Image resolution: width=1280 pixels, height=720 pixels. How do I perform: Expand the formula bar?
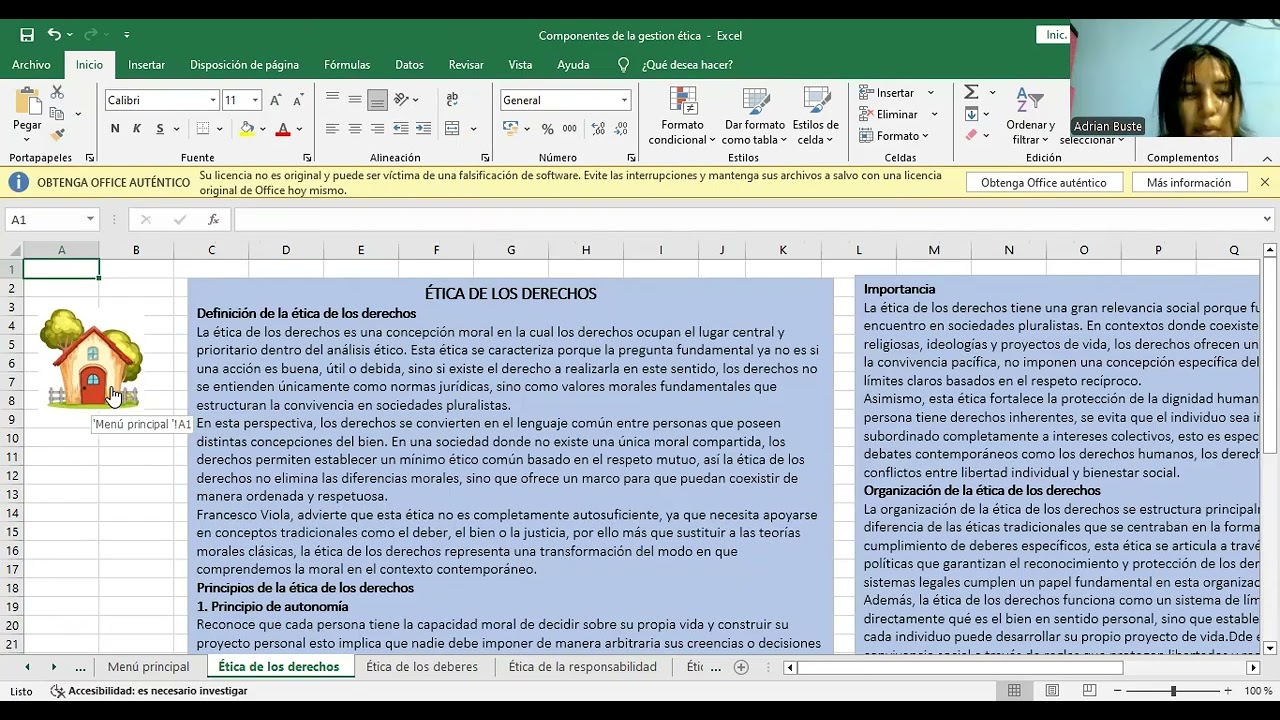pos(1268,219)
